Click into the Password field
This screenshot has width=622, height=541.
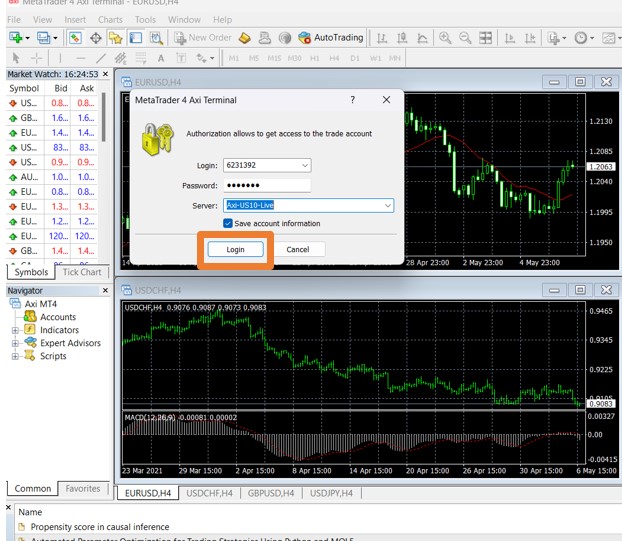coord(267,185)
